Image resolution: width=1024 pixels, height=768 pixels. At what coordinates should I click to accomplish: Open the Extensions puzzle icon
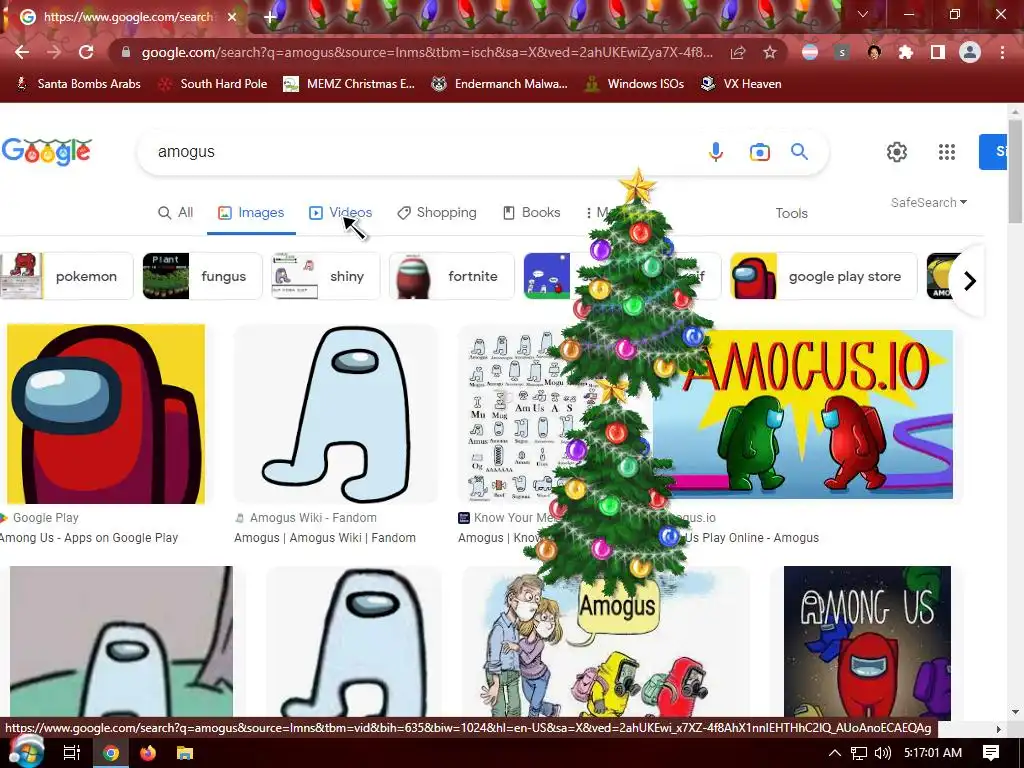906,52
